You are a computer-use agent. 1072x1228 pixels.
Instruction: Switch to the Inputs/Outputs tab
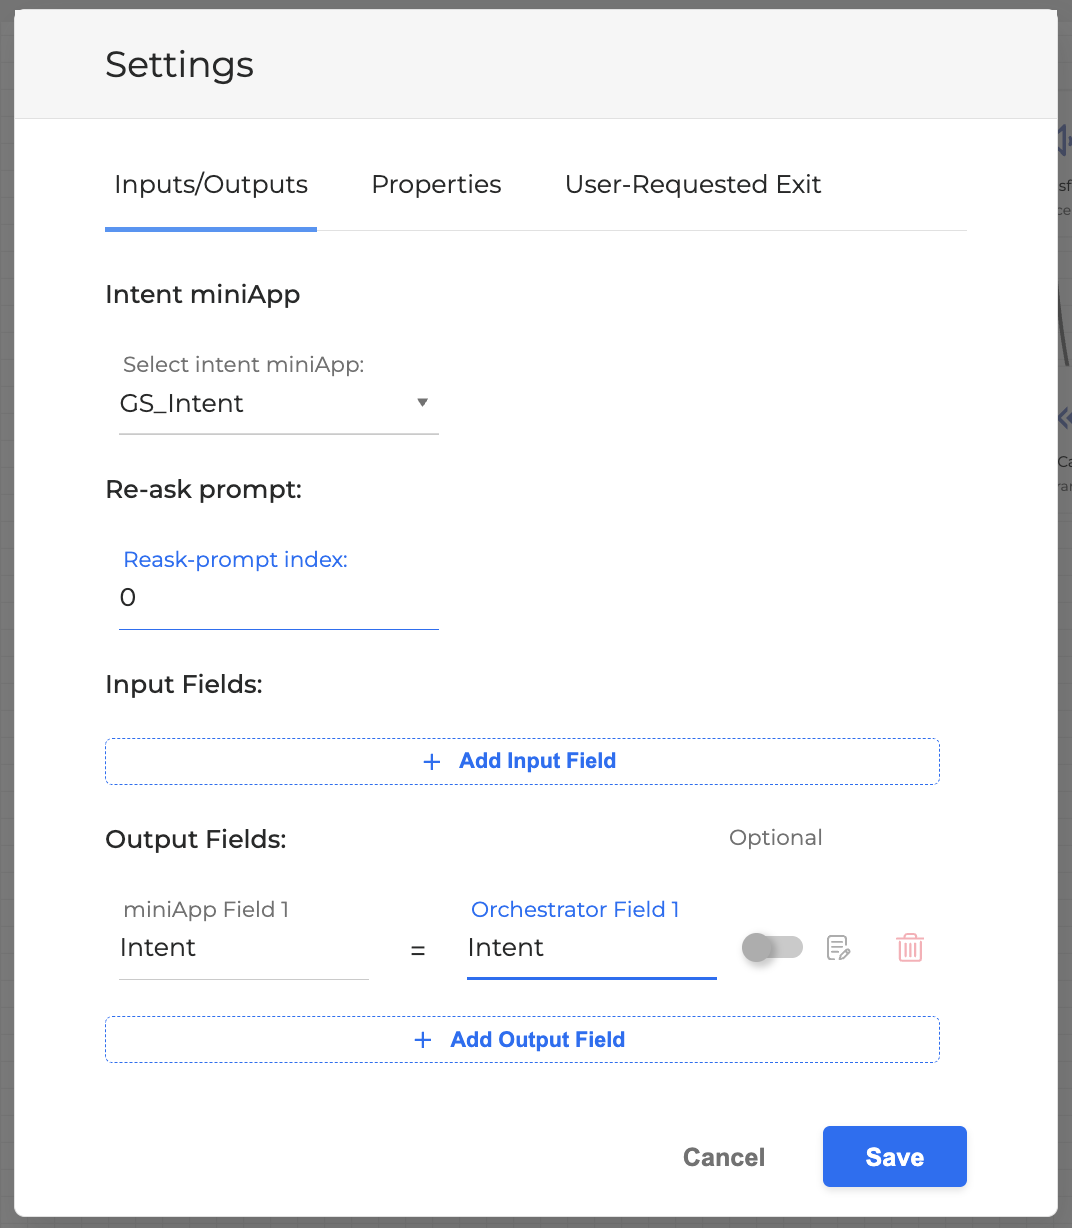coord(211,185)
